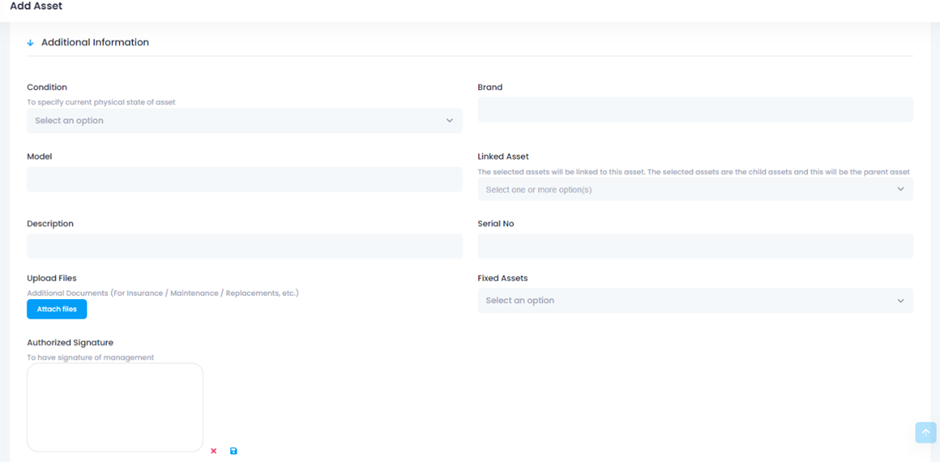Save signature with the blue disk icon

[234, 451]
